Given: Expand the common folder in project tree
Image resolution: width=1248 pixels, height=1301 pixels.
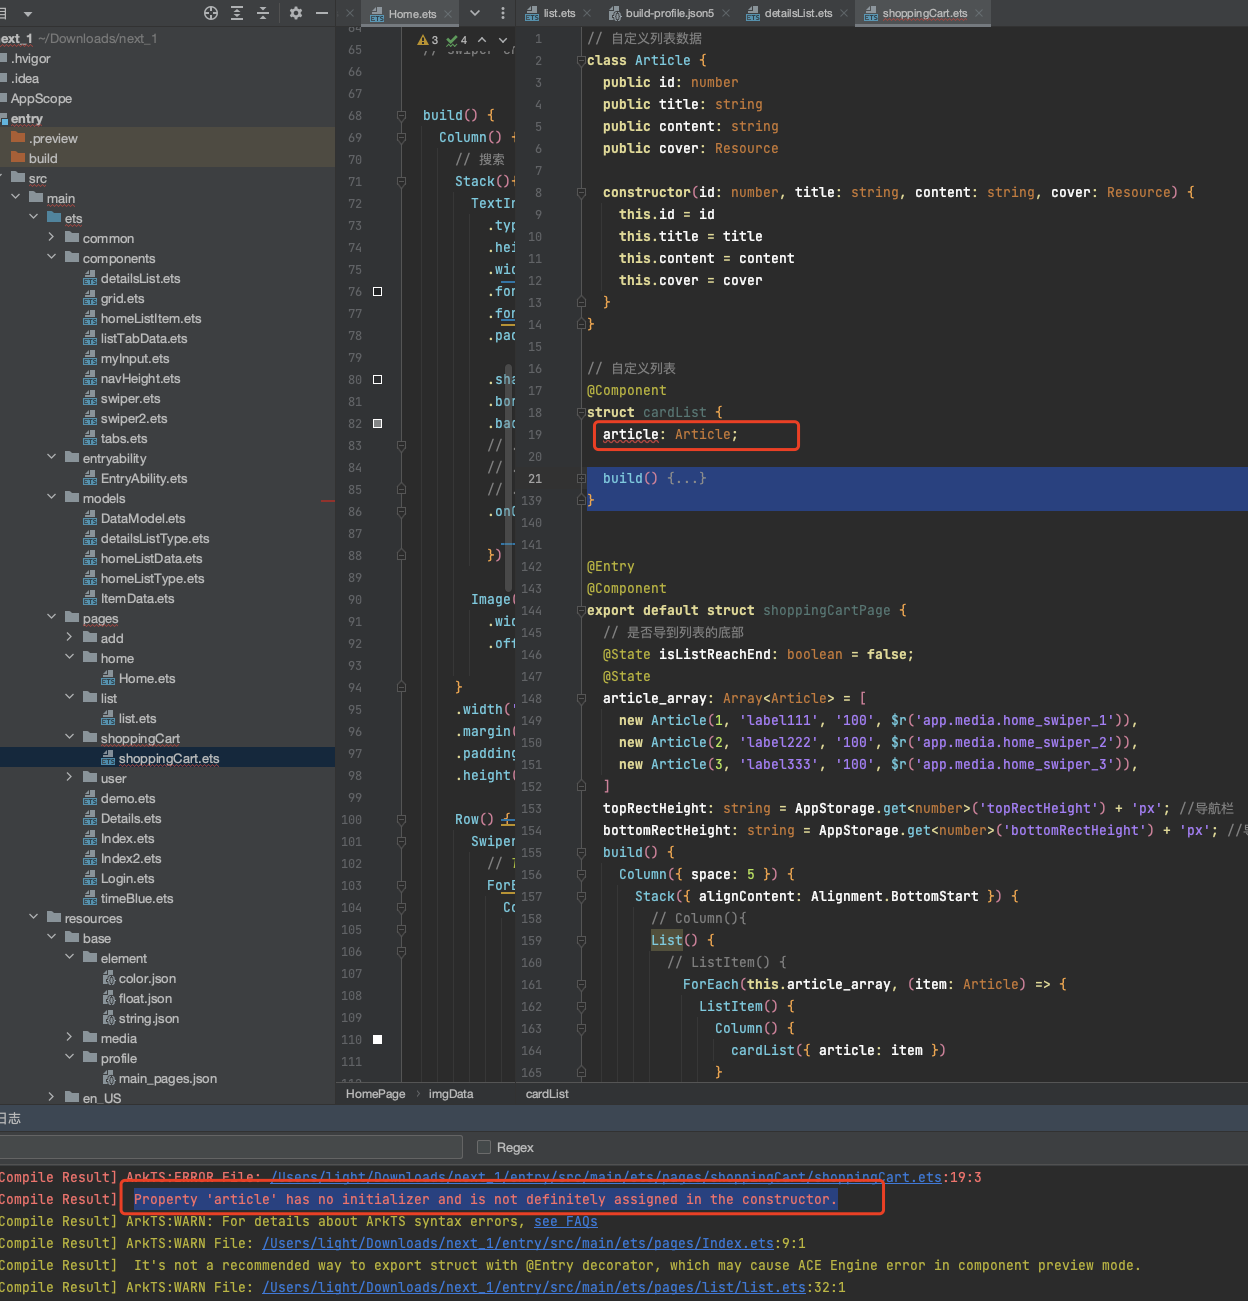Looking at the screenshot, I should 51,238.
